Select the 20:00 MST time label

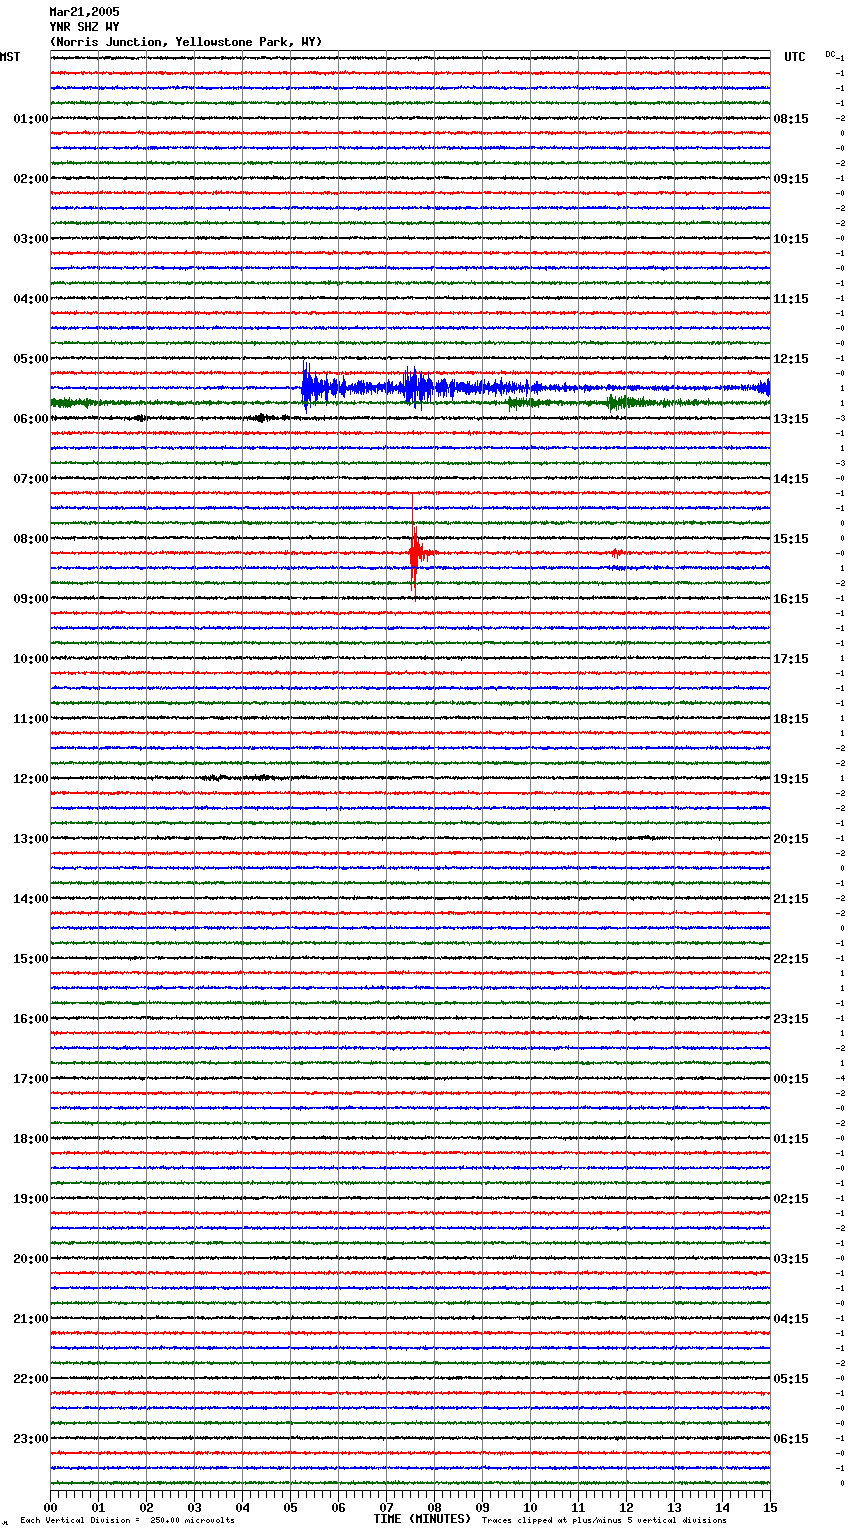click(x=31, y=1259)
